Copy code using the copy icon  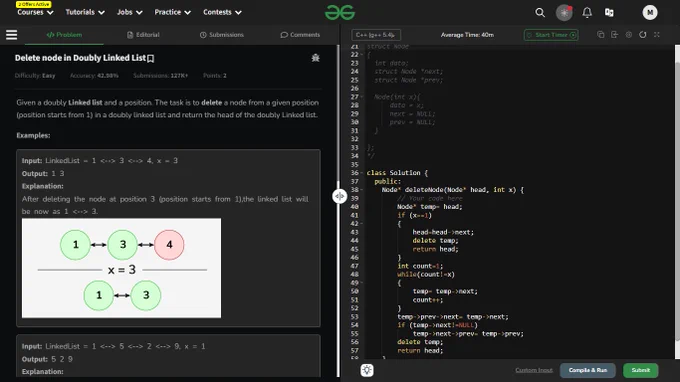coord(601,35)
